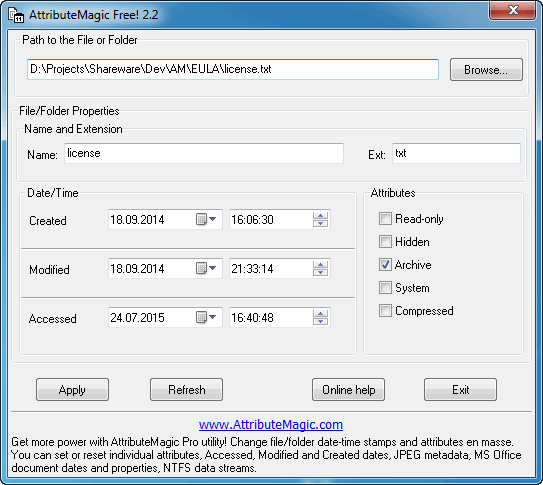Click the Ext field containing txt
The image size is (543, 485).
[456, 153]
